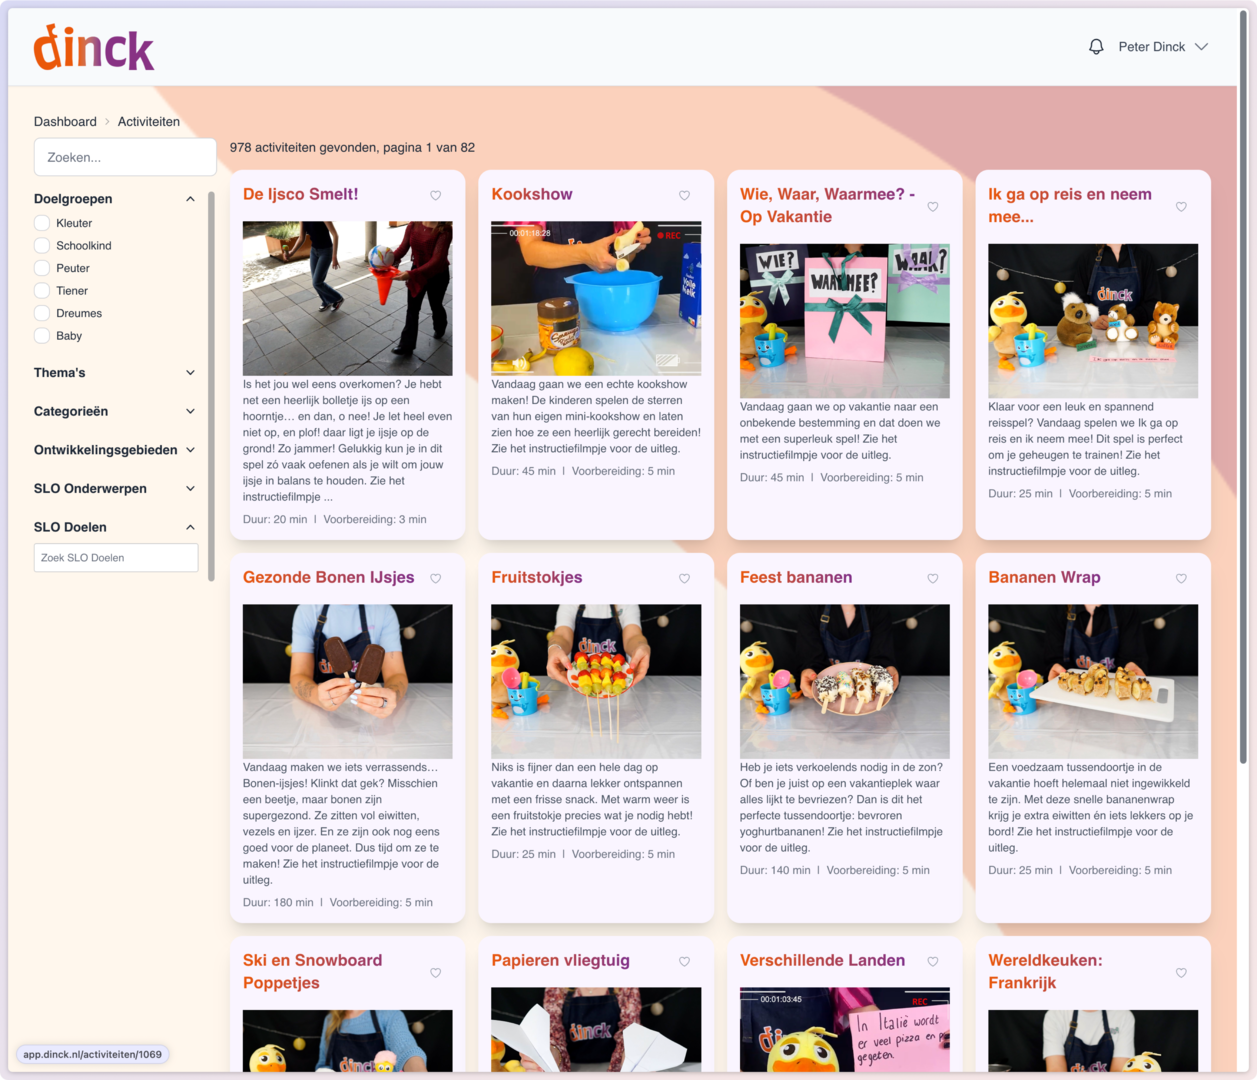
Task: Favorite Gezonde Bonen IJsjes activity
Action: point(436,579)
